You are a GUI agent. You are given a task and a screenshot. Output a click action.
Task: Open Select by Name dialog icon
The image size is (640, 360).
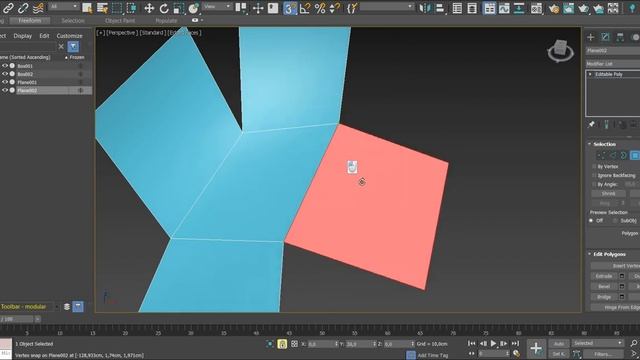click(102, 8)
